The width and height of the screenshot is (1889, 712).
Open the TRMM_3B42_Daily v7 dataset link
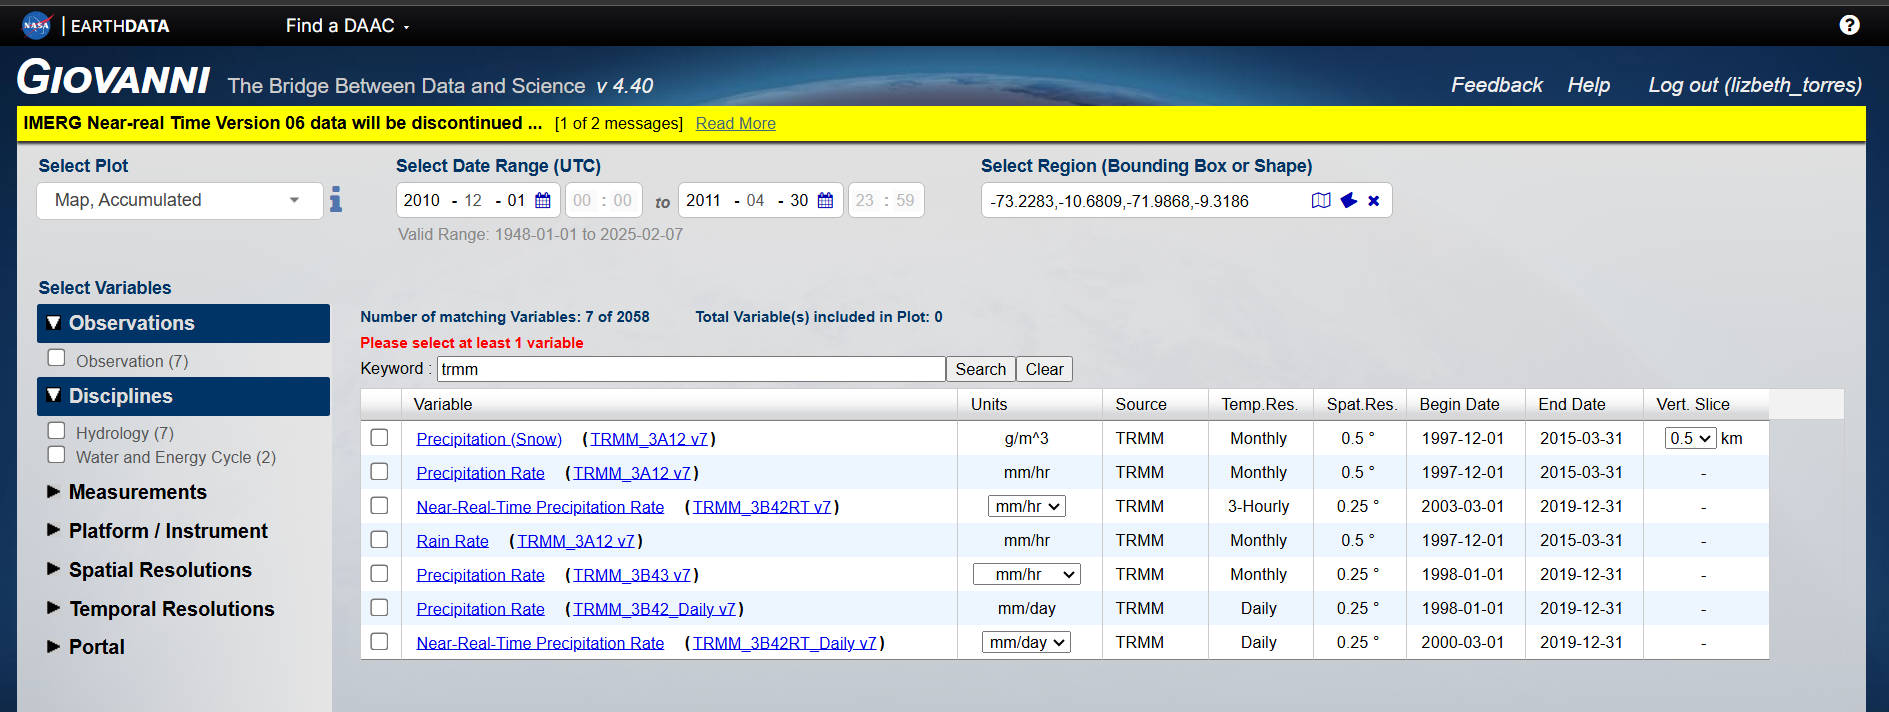point(655,609)
